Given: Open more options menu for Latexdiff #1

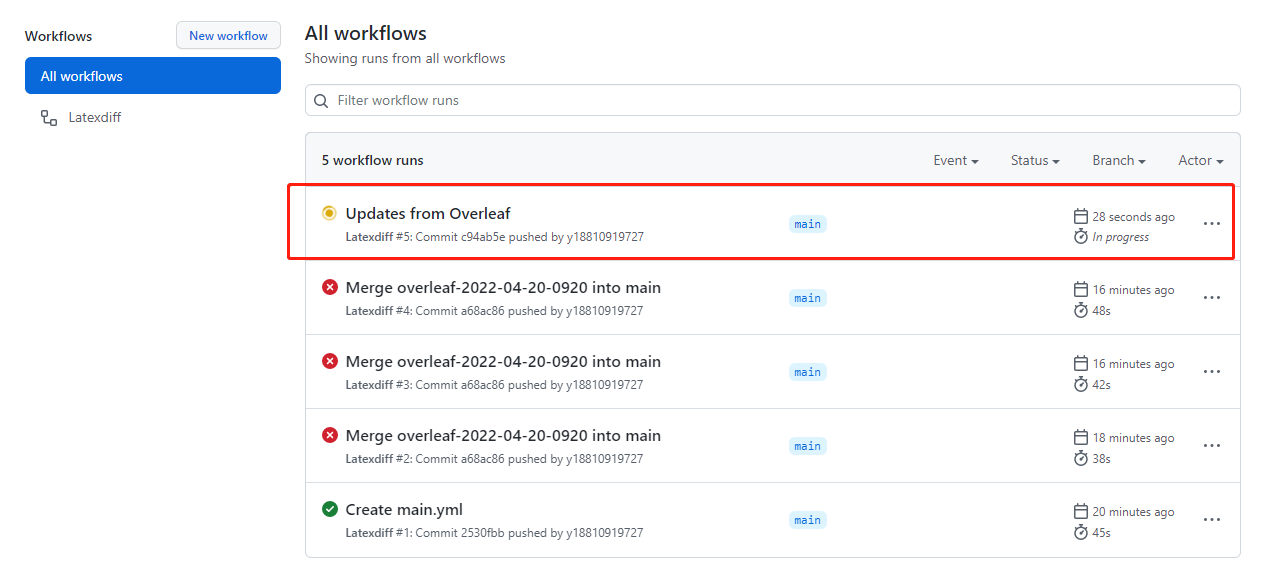Looking at the screenshot, I should (1212, 520).
